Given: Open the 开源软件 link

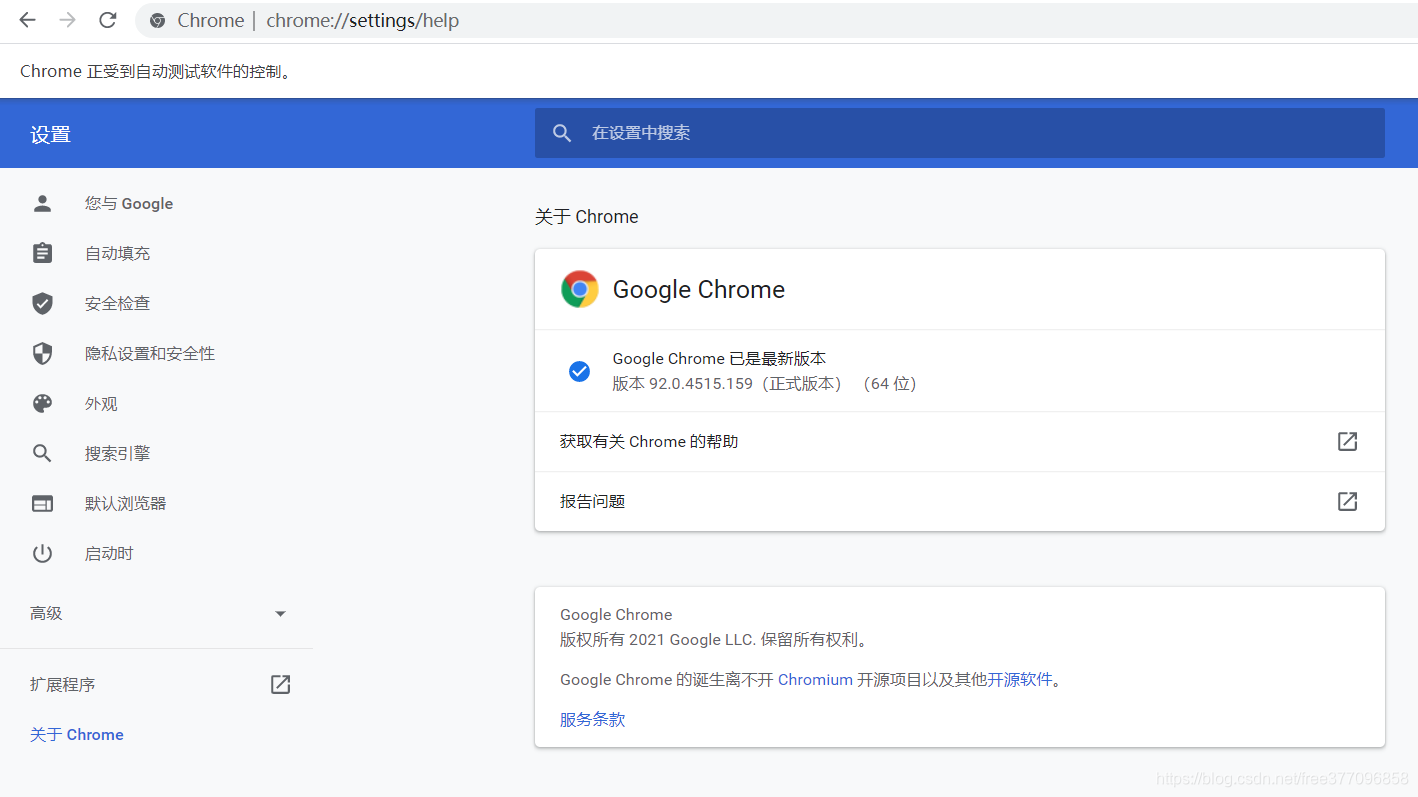Looking at the screenshot, I should [1020, 679].
